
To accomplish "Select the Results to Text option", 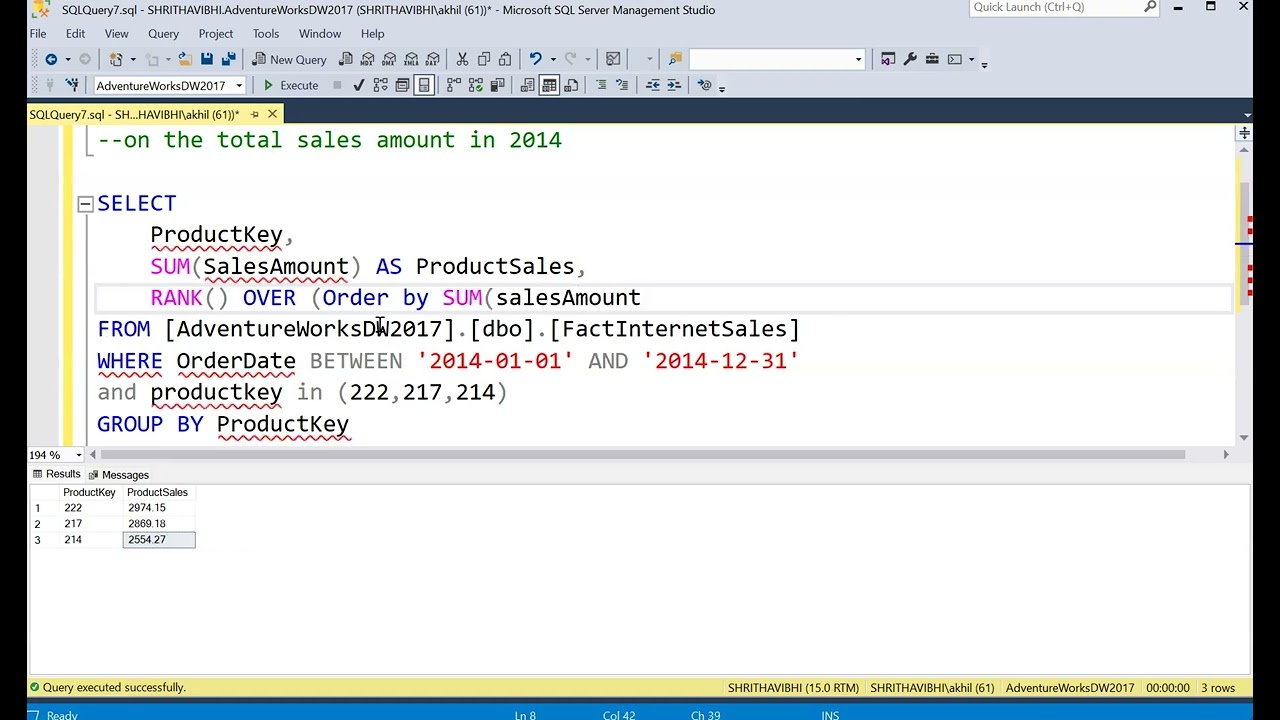I will click(527, 85).
